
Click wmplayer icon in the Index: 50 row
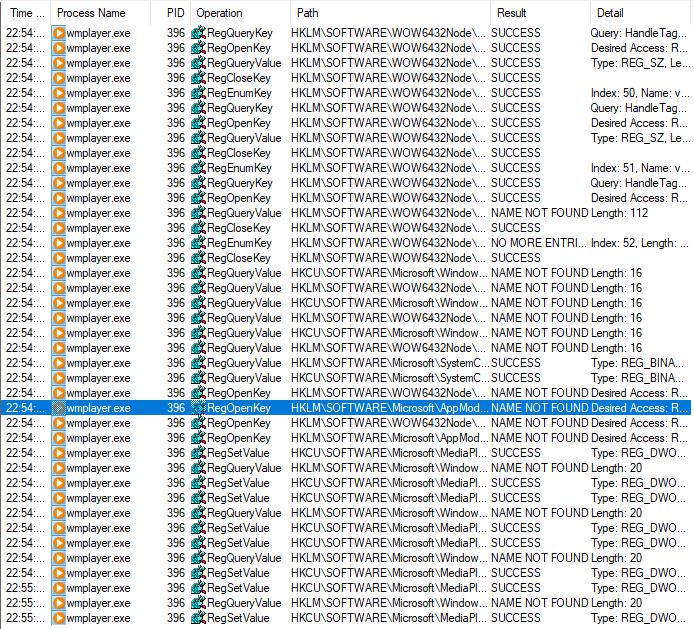58,93
